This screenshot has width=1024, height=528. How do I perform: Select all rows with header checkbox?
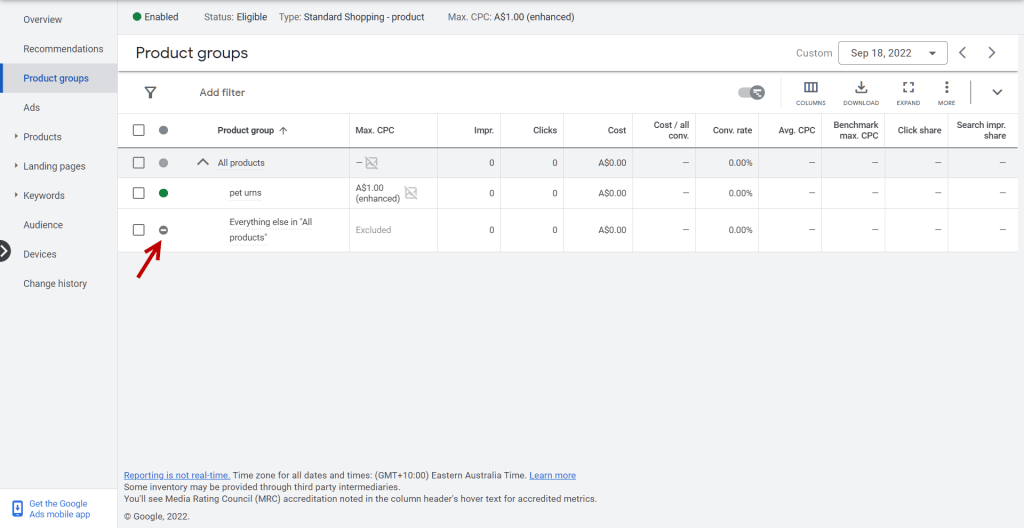click(139, 130)
